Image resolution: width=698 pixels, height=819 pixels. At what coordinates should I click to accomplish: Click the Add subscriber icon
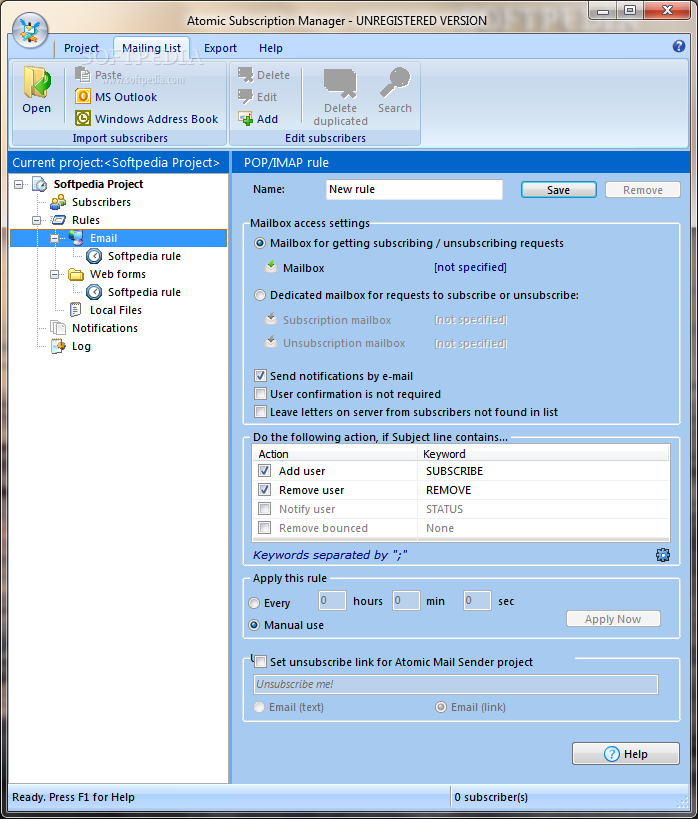click(x=246, y=119)
